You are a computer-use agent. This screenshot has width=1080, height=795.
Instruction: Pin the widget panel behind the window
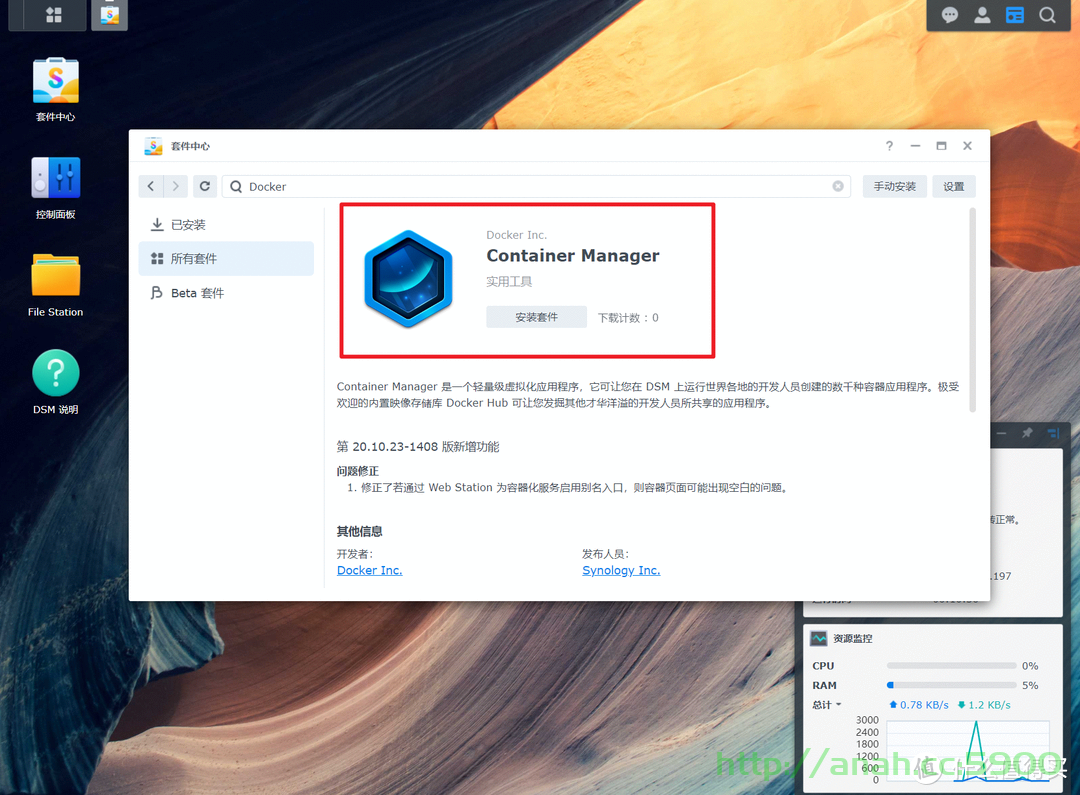pyautogui.click(x=1027, y=433)
